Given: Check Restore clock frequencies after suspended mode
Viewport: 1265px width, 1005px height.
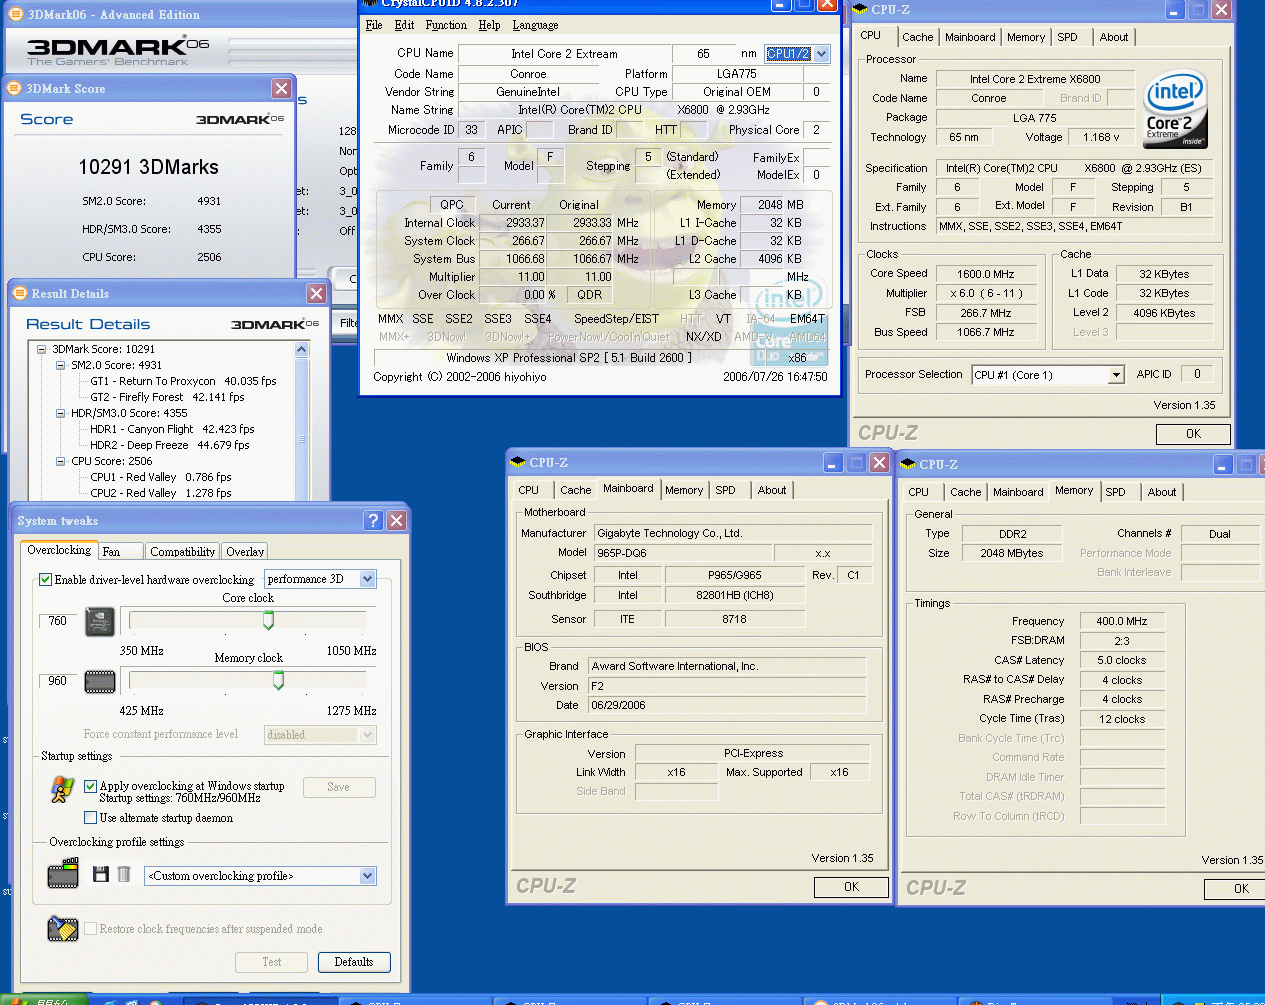Looking at the screenshot, I should 90,928.
